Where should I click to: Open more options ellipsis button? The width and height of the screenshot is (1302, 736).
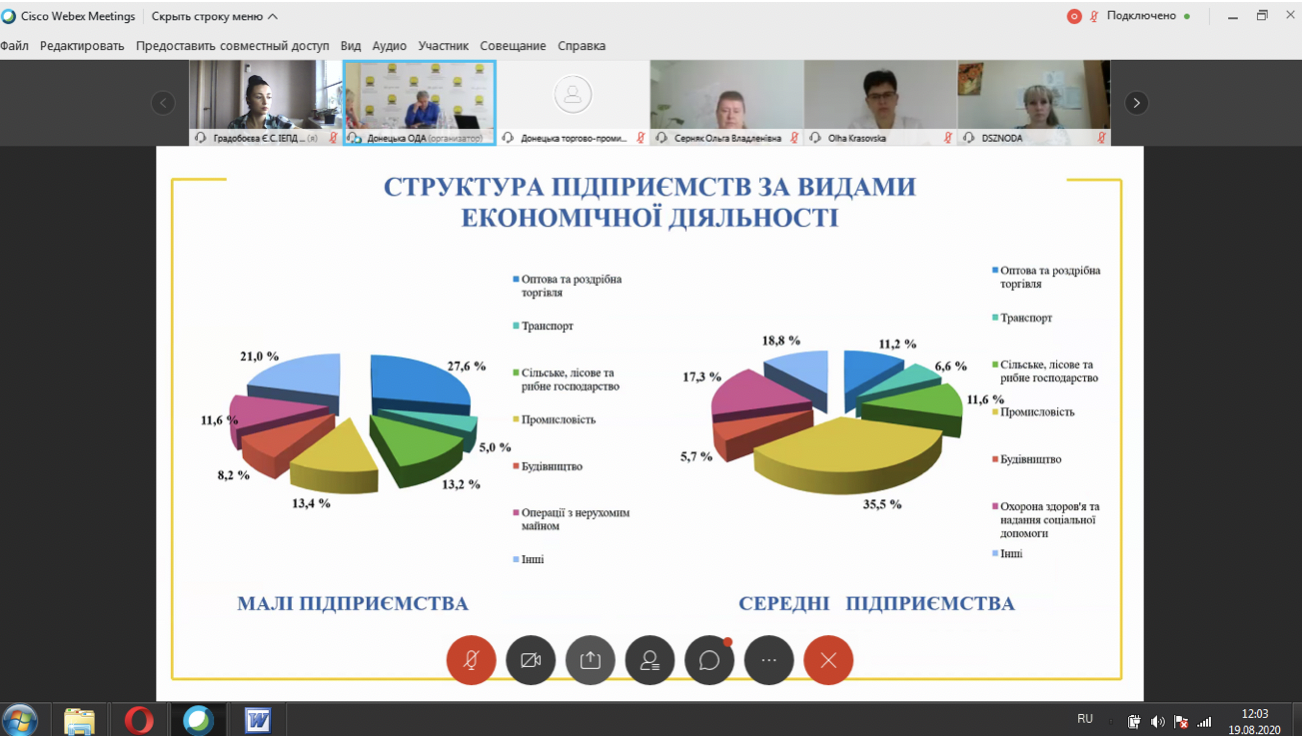tap(769, 660)
